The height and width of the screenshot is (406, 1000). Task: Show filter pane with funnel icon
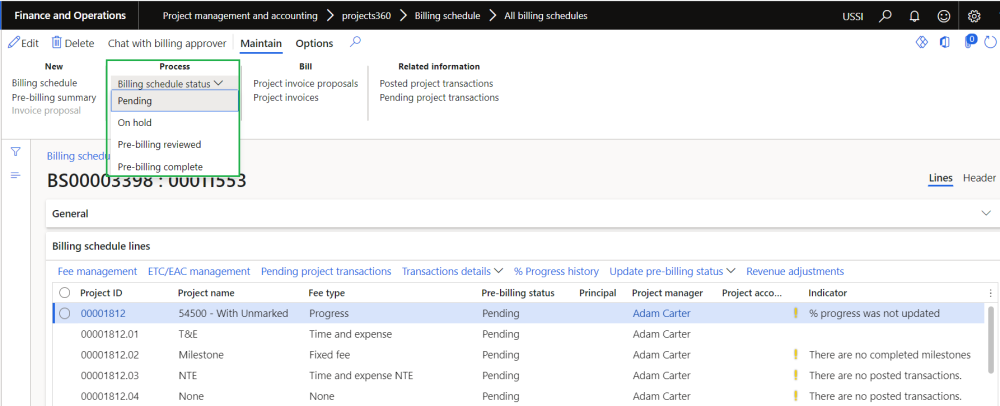(x=16, y=152)
